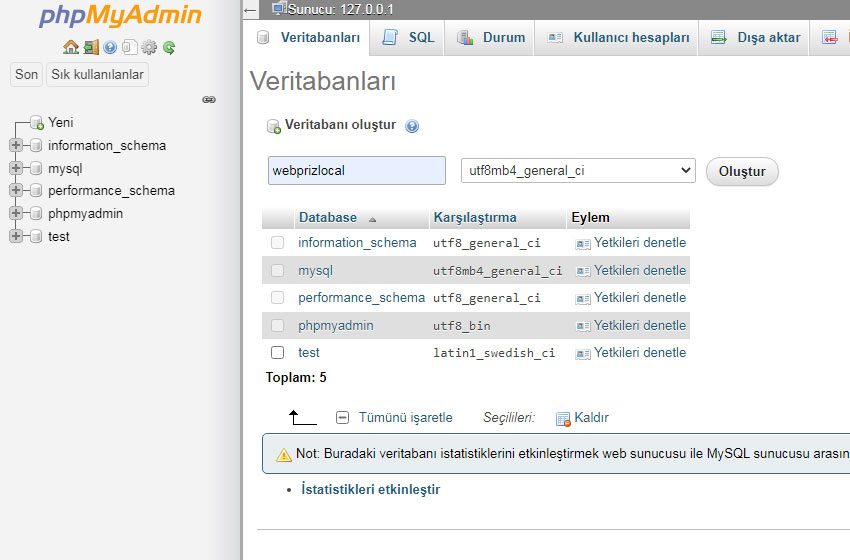Expand the phpmyadmin tree node
Viewport: 850px width, 560px height.
point(16,213)
